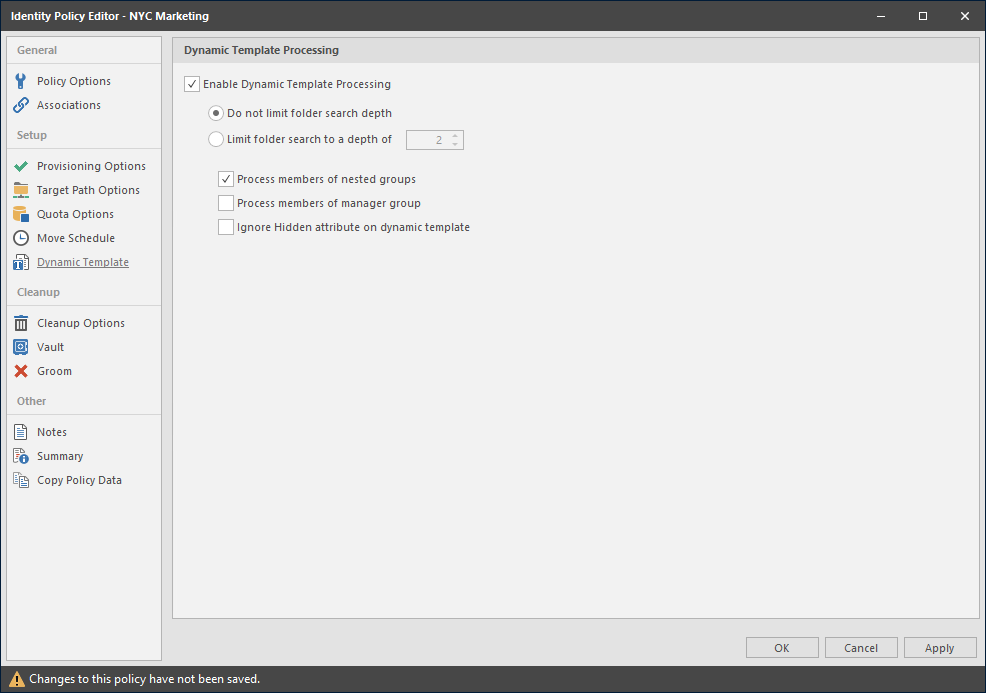Image resolution: width=986 pixels, height=693 pixels.
Task: Go to the Associations page
Action: pyautogui.click(x=69, y=105)
